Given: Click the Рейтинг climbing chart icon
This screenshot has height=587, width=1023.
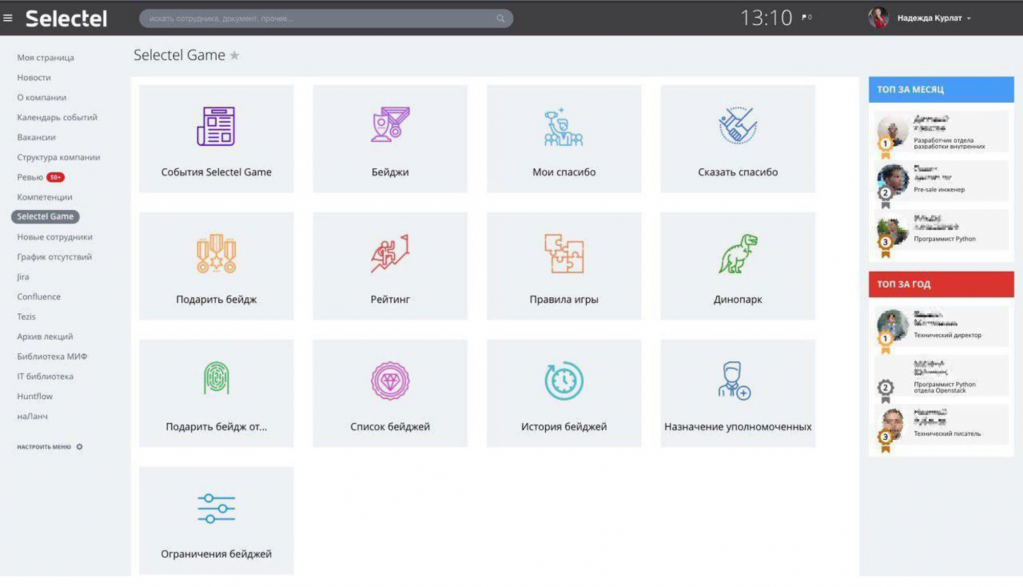Looking at the screenshot, I should click(x=390, y=254).
